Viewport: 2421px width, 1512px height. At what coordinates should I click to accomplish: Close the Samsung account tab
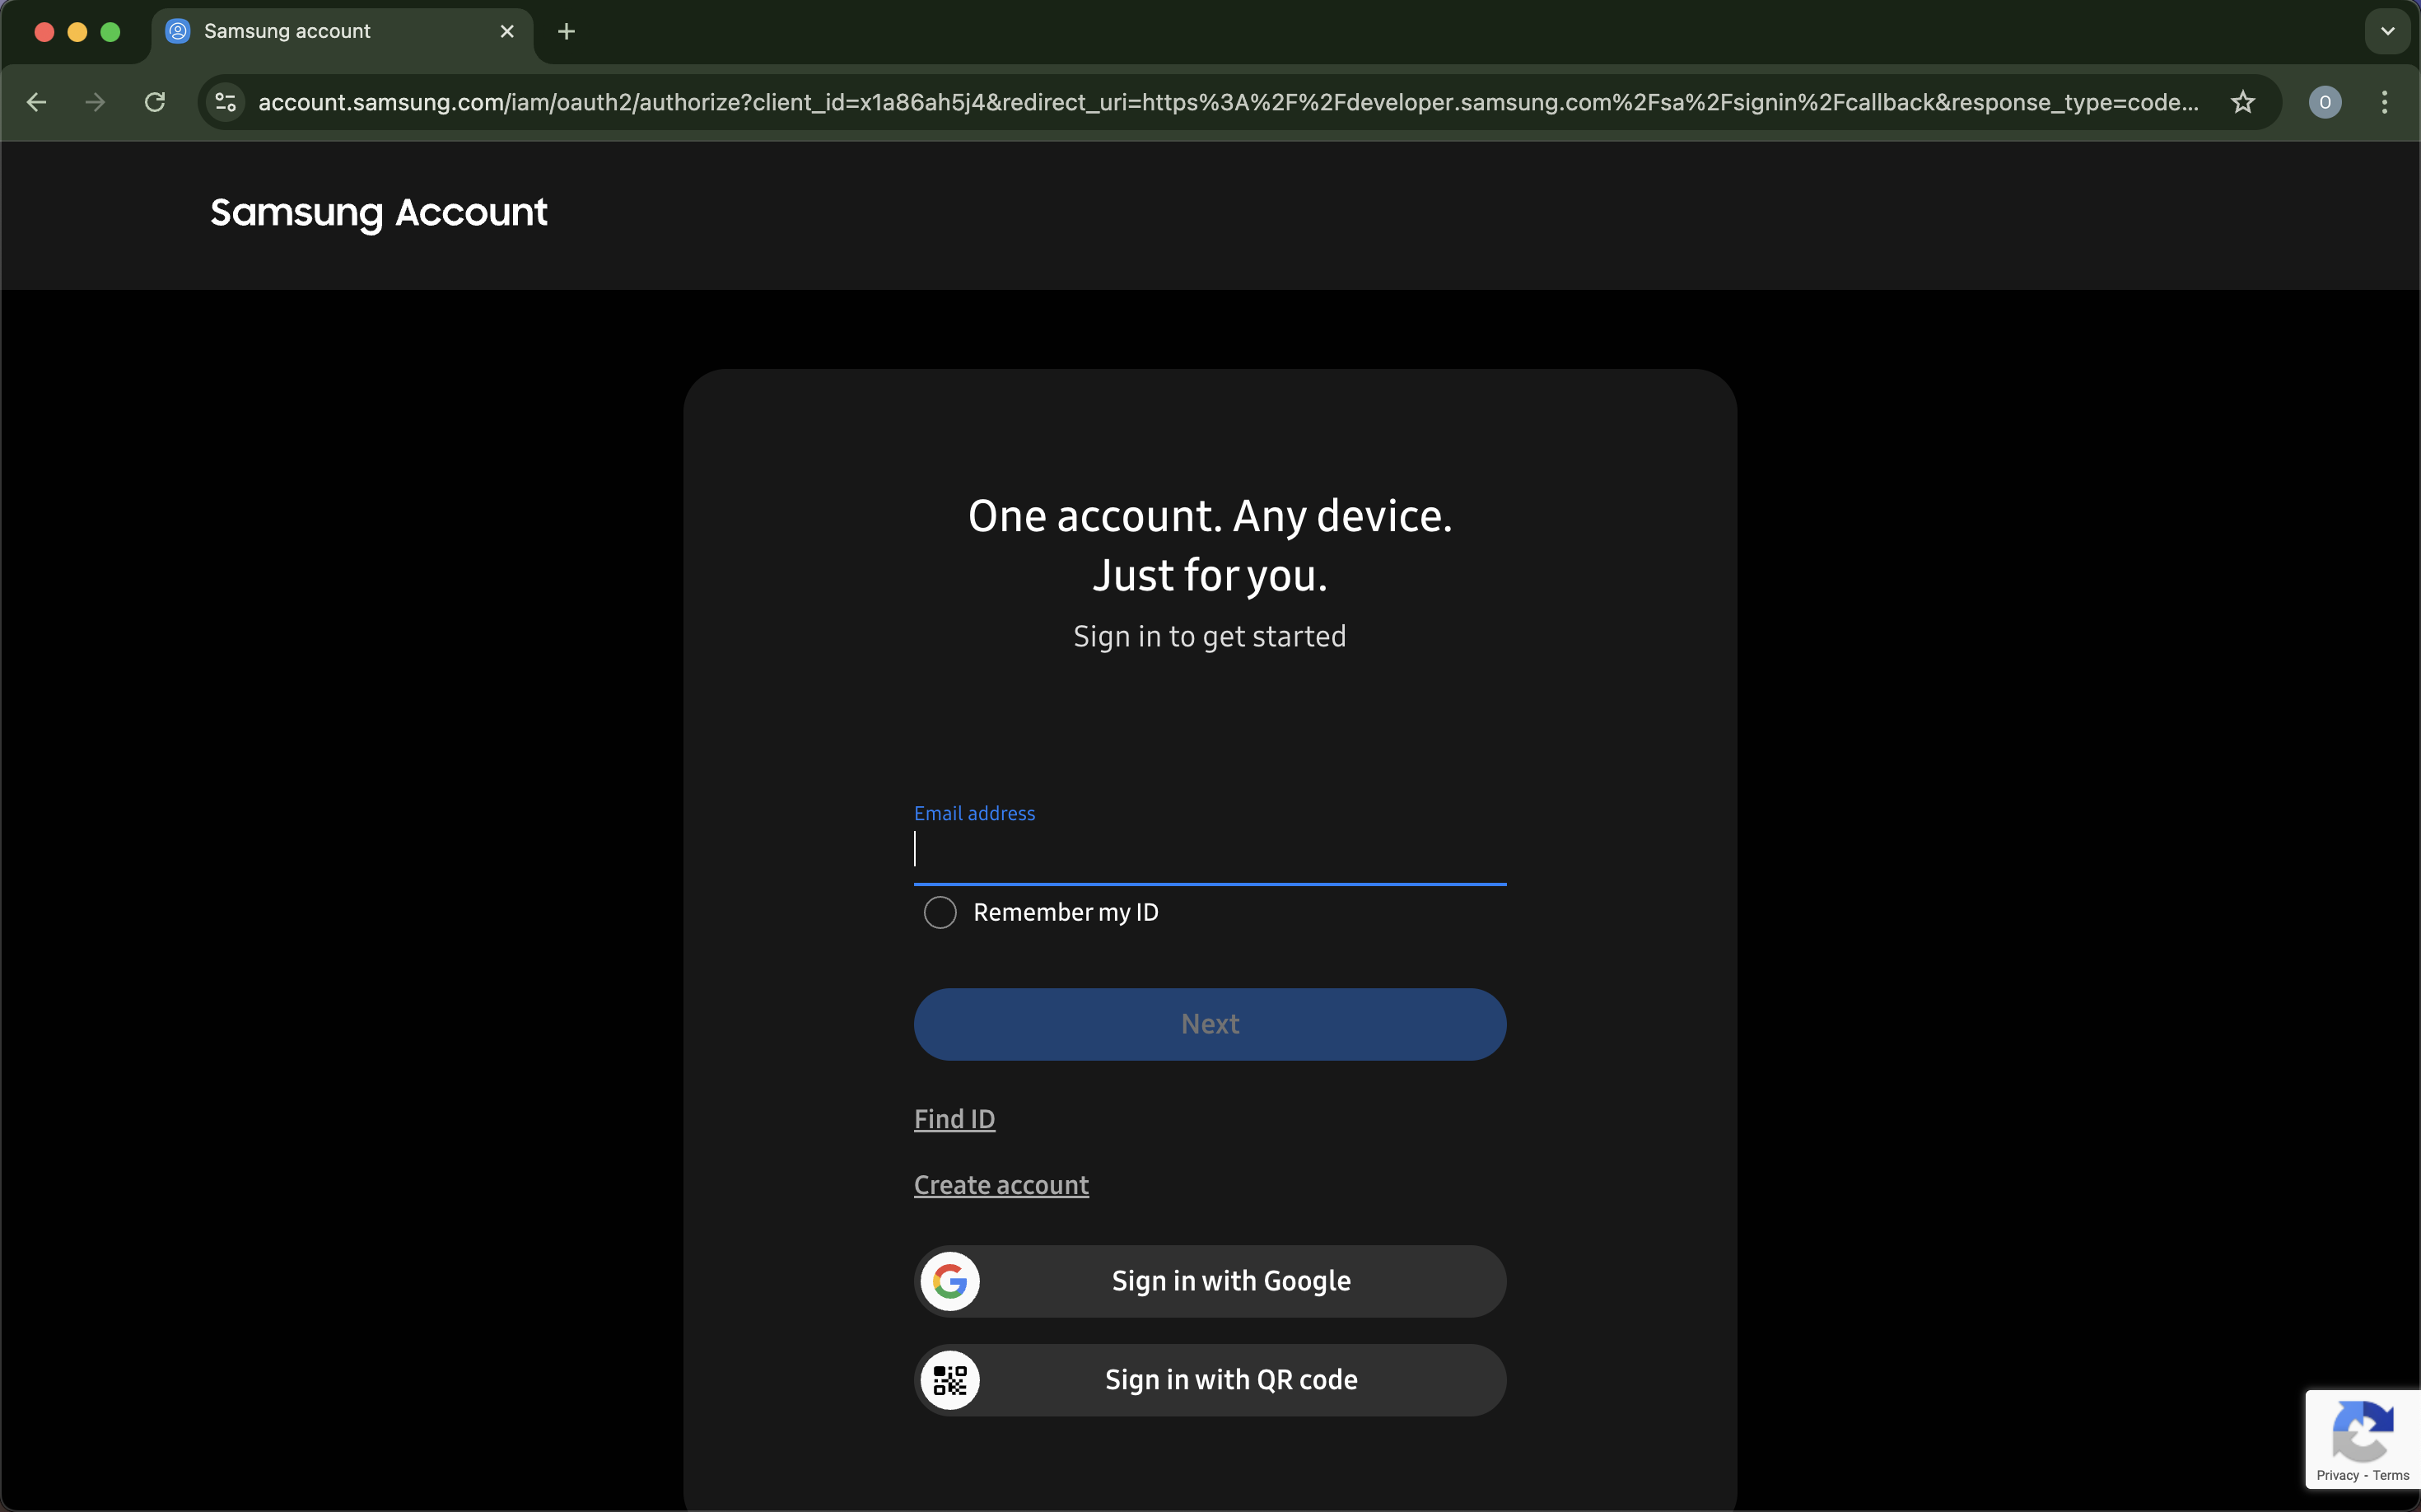point(507,31)
